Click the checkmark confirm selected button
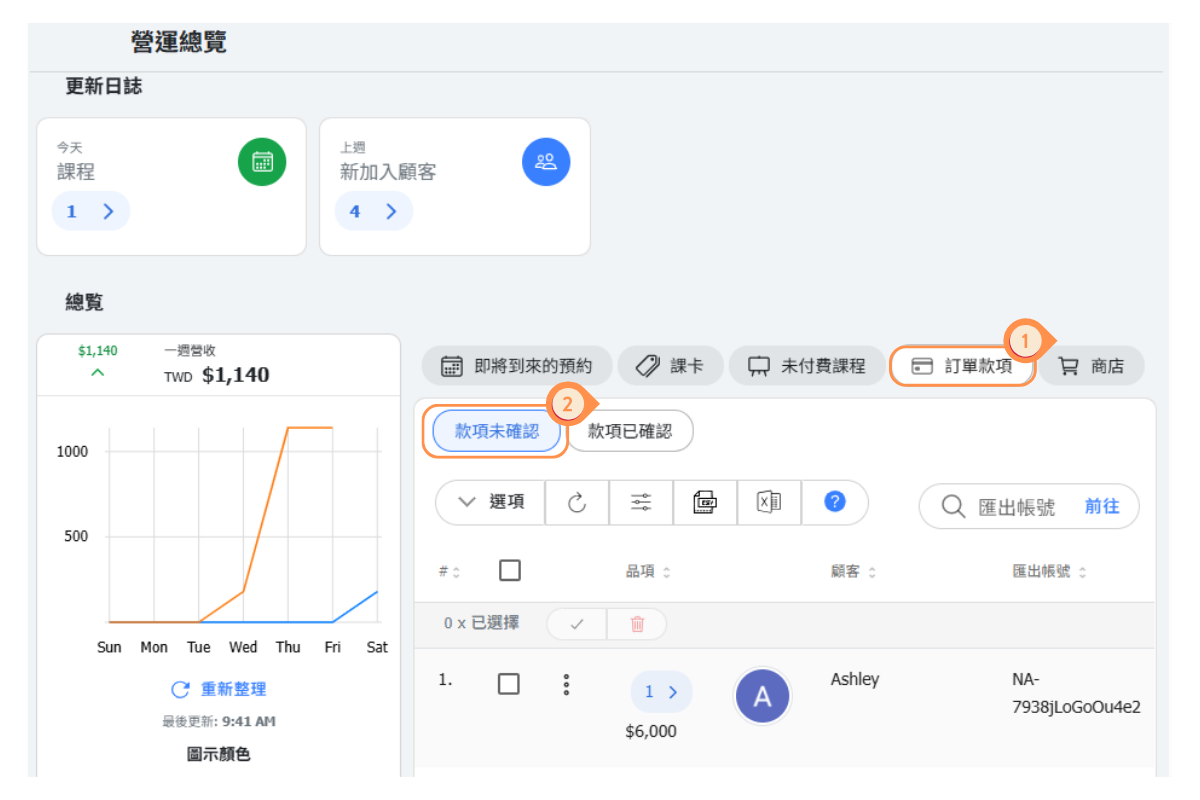 pyautogui.click(x=576, y=624)
